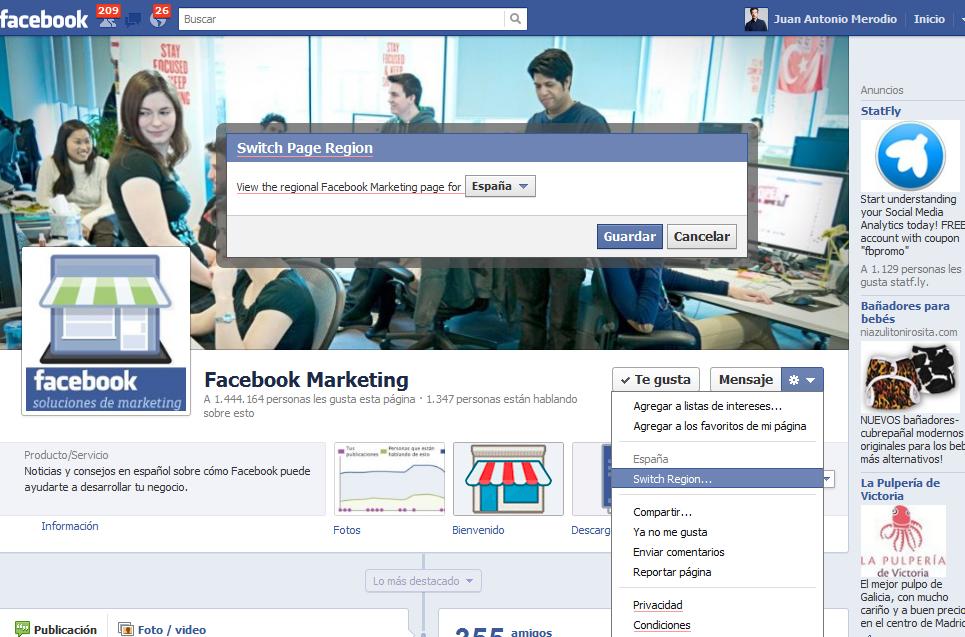Open the Información link
The height and width of the screenshot is (637, 965).
pos(70,526)
